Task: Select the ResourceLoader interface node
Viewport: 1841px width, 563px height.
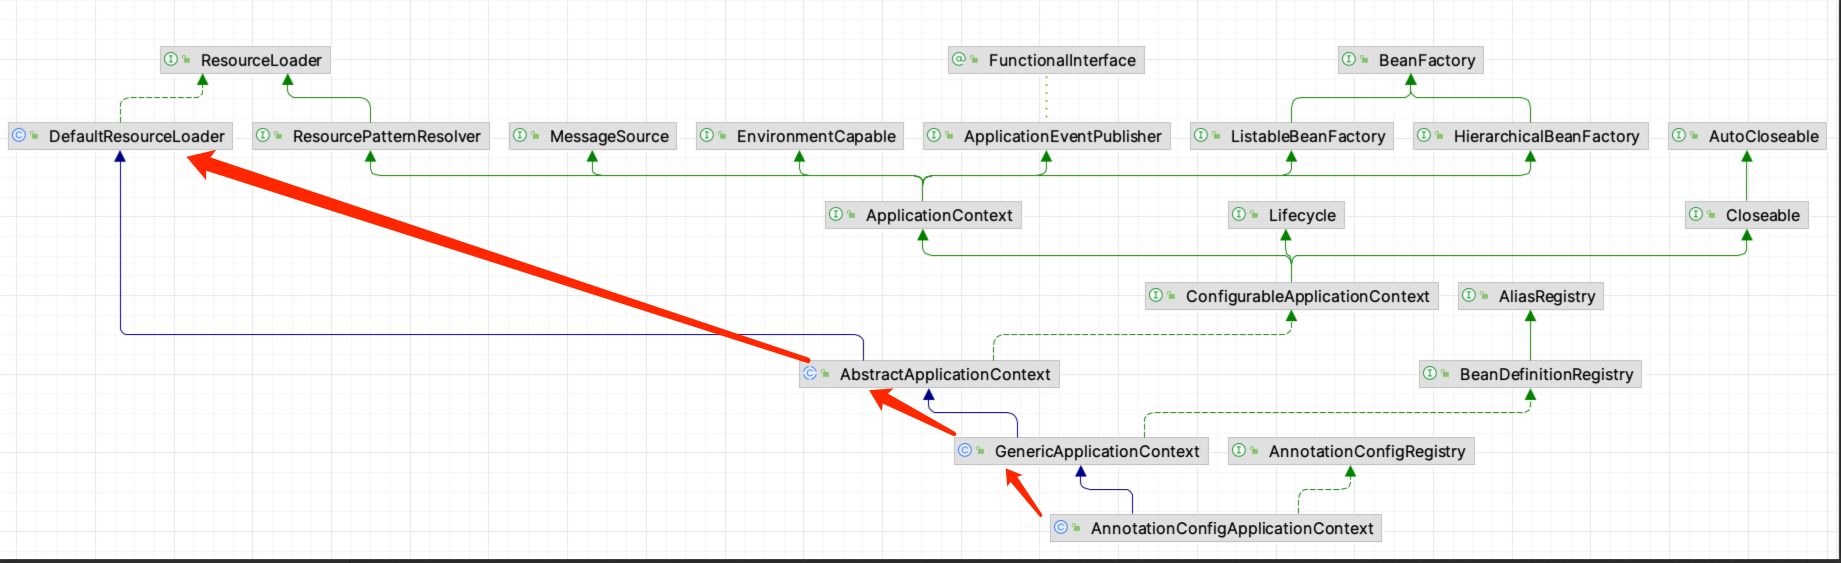Action: click(x=246, y=60)
